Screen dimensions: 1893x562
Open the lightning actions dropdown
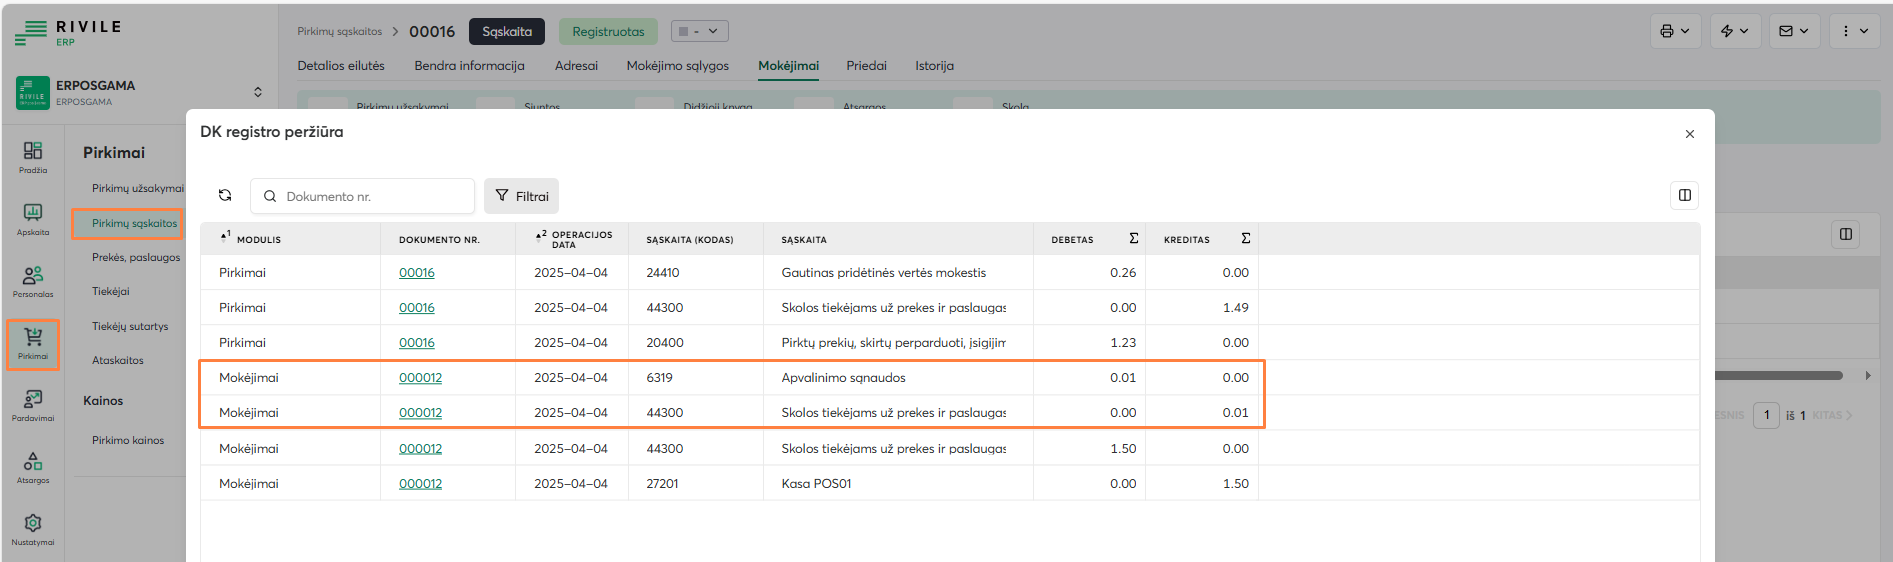1735,31
